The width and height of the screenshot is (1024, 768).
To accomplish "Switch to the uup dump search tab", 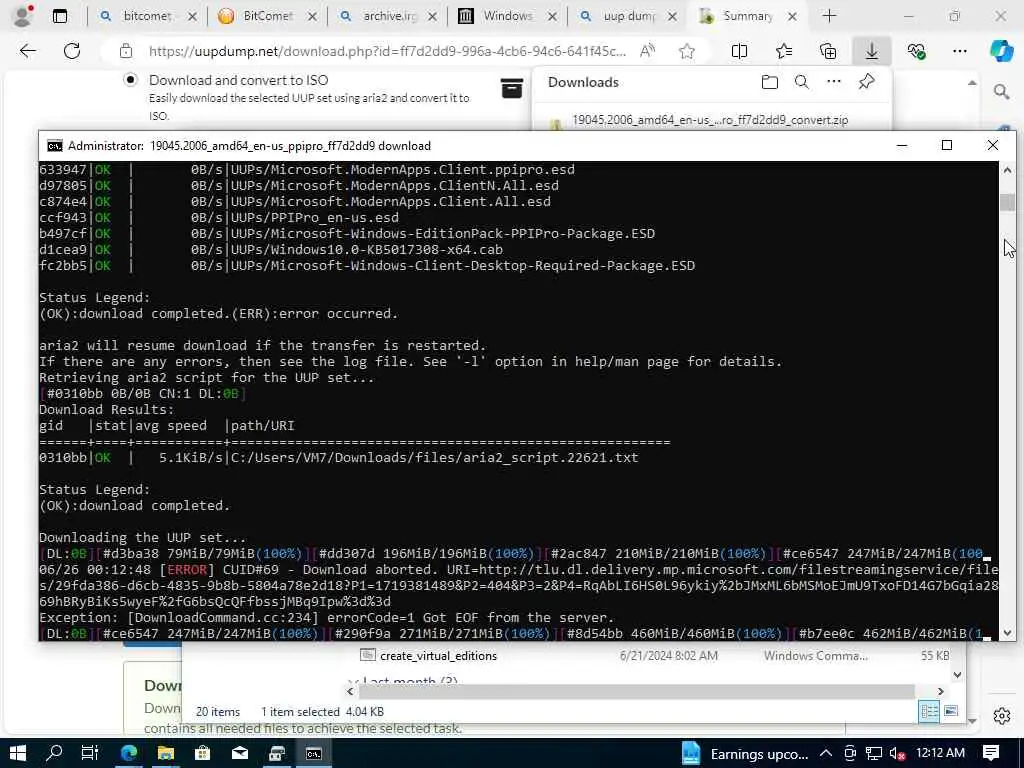I will point(628,16).
